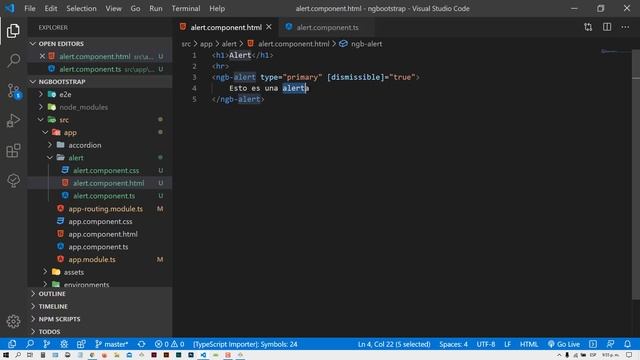
Task: Open the View menu
Action: tap(113, 8)
